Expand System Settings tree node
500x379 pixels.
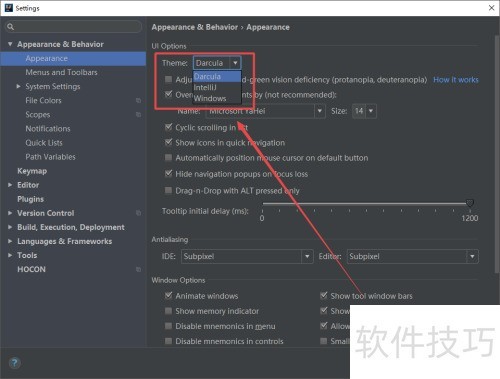tap(19, 86)
